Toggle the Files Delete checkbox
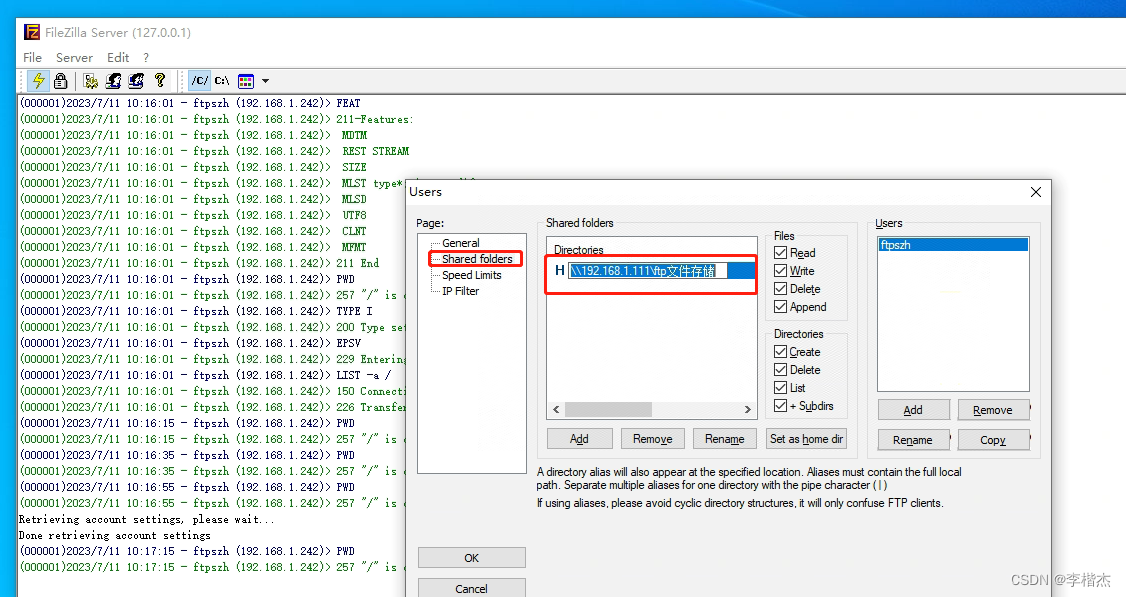This screenshot has width=1126, height=597. pos(781,289)
